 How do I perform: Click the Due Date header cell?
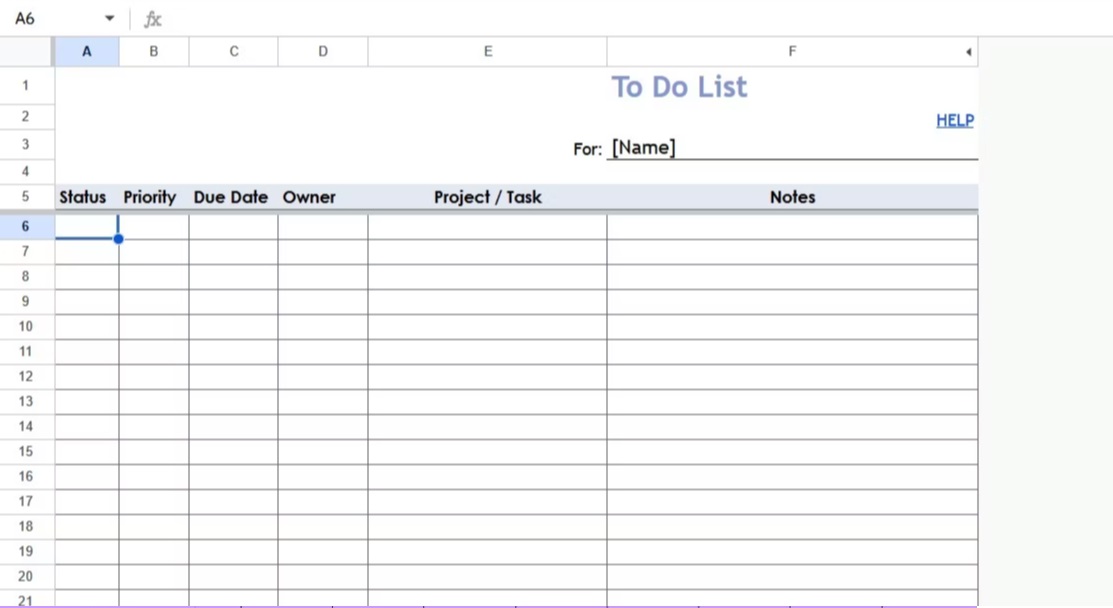tap(231, 197)
